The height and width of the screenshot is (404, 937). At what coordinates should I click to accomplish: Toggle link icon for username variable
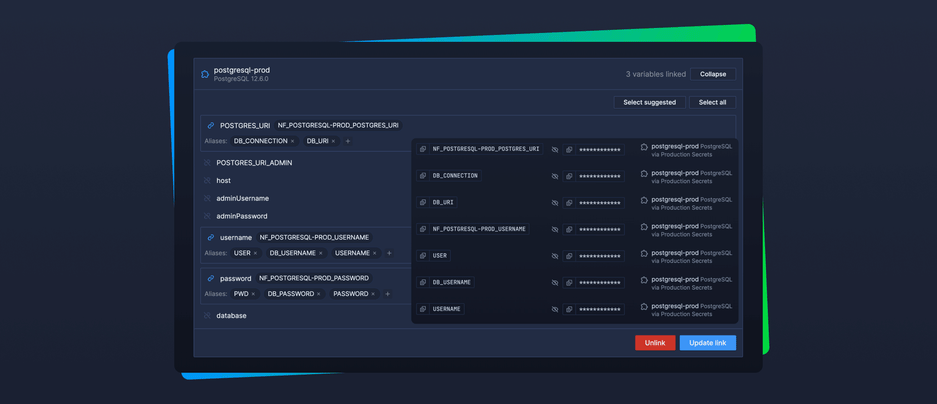(210, 237)
